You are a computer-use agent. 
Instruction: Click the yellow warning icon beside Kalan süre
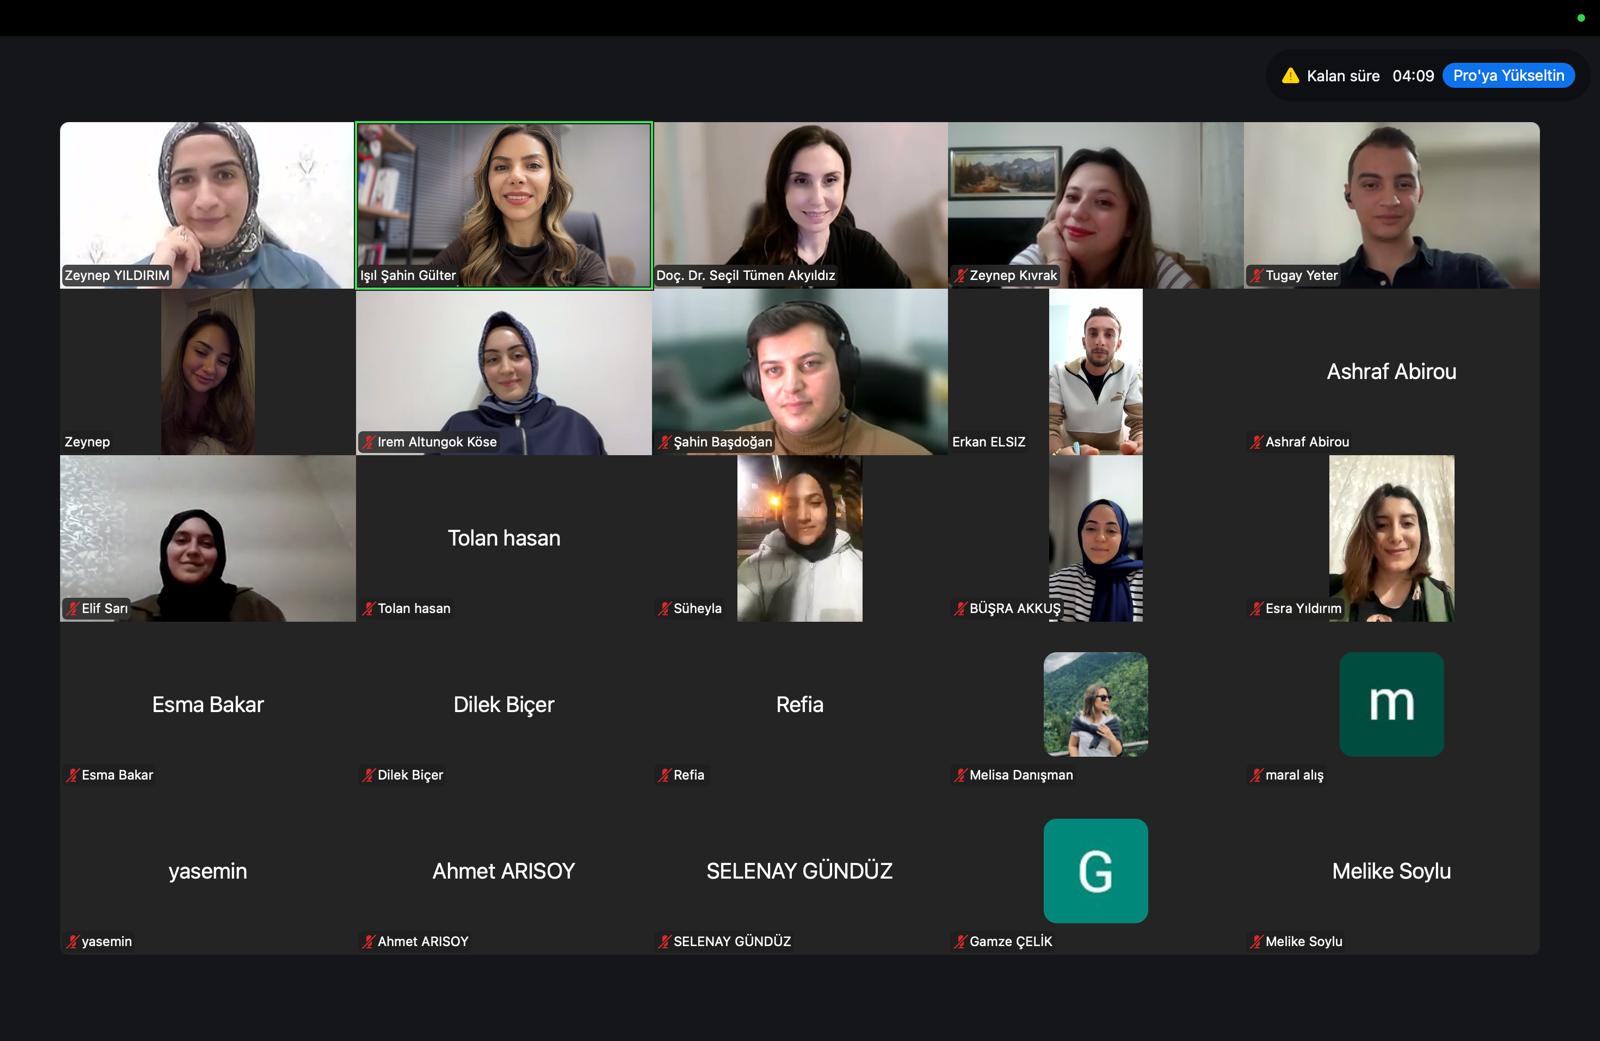pyautogui.click(x=1290, y=76)
